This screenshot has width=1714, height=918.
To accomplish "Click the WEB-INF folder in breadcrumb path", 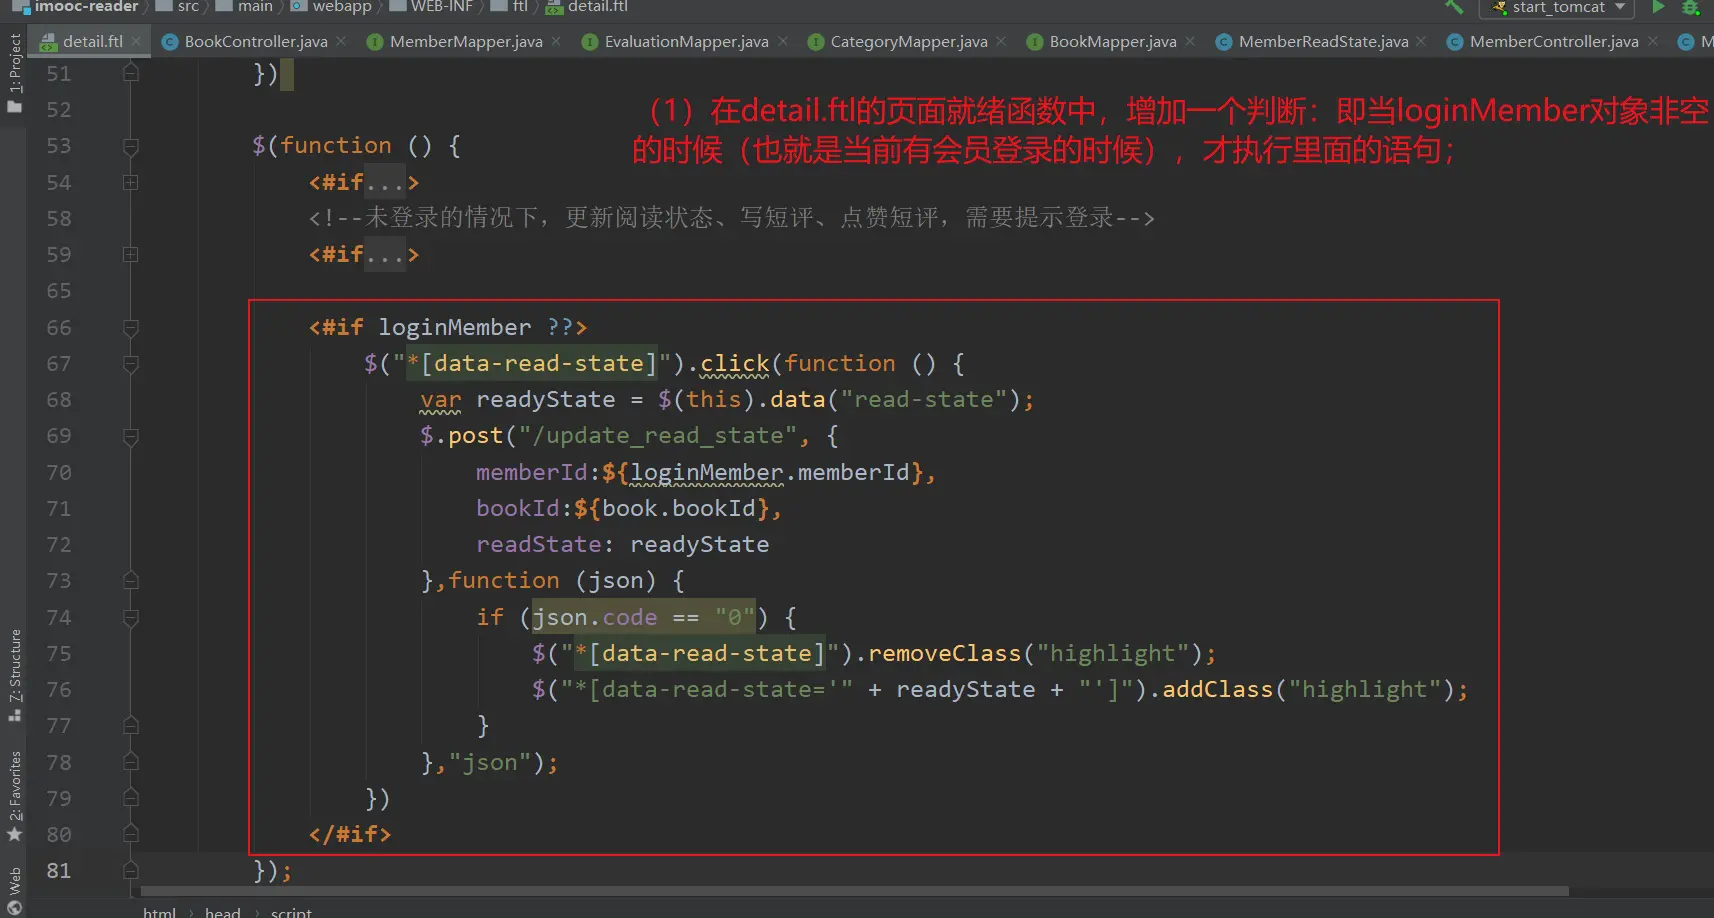I will [x=441, y=7].
